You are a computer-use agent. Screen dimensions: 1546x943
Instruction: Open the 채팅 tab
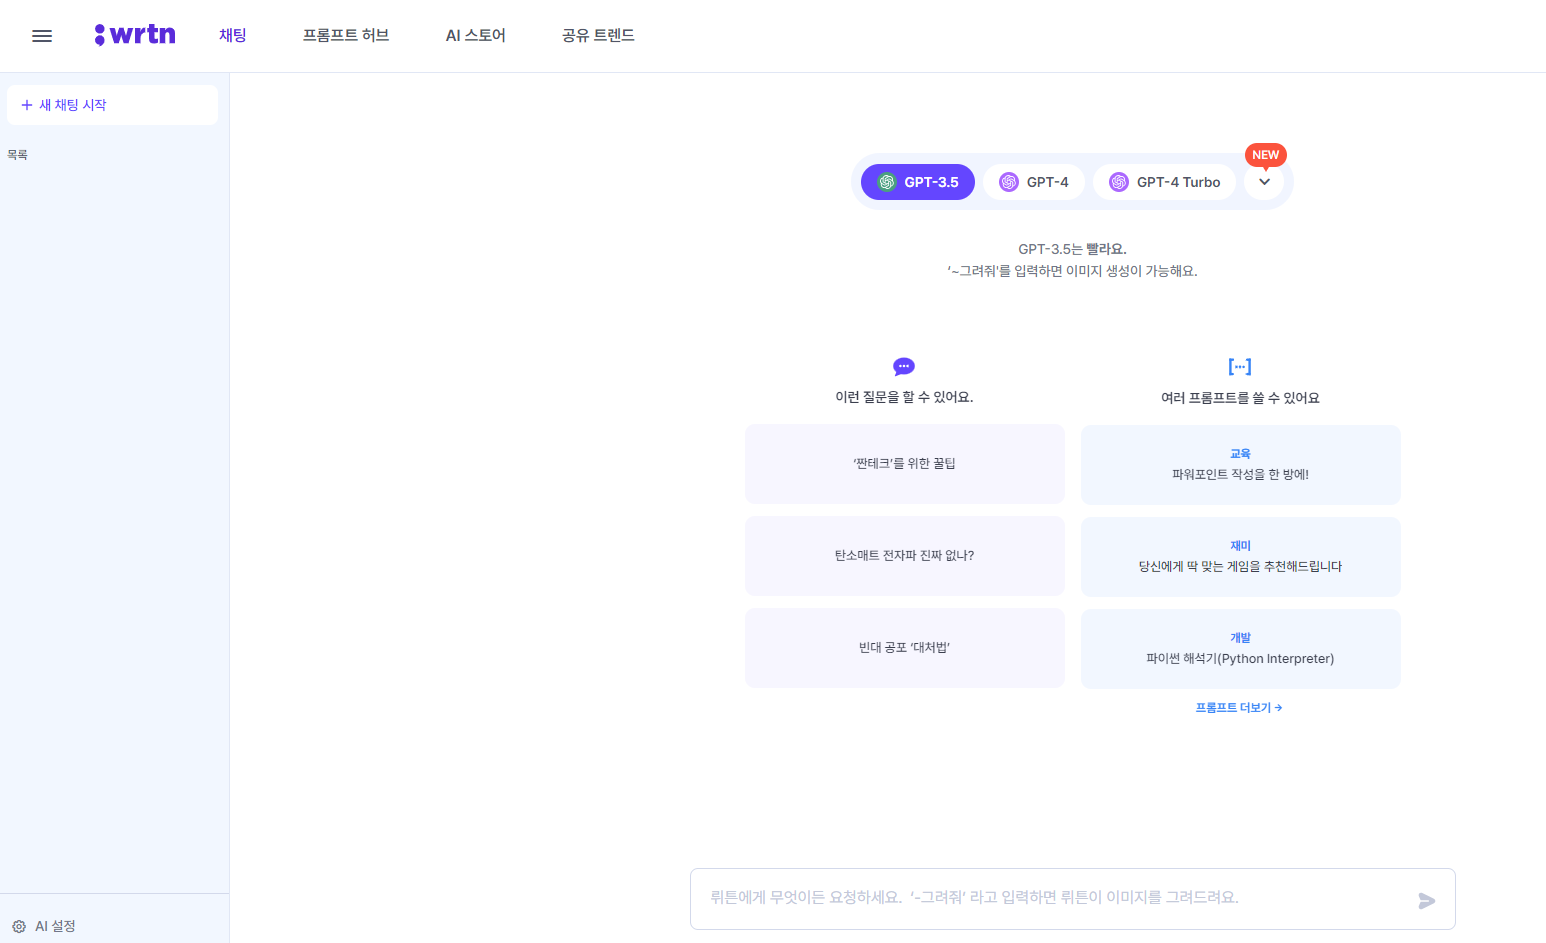[233, 35]
